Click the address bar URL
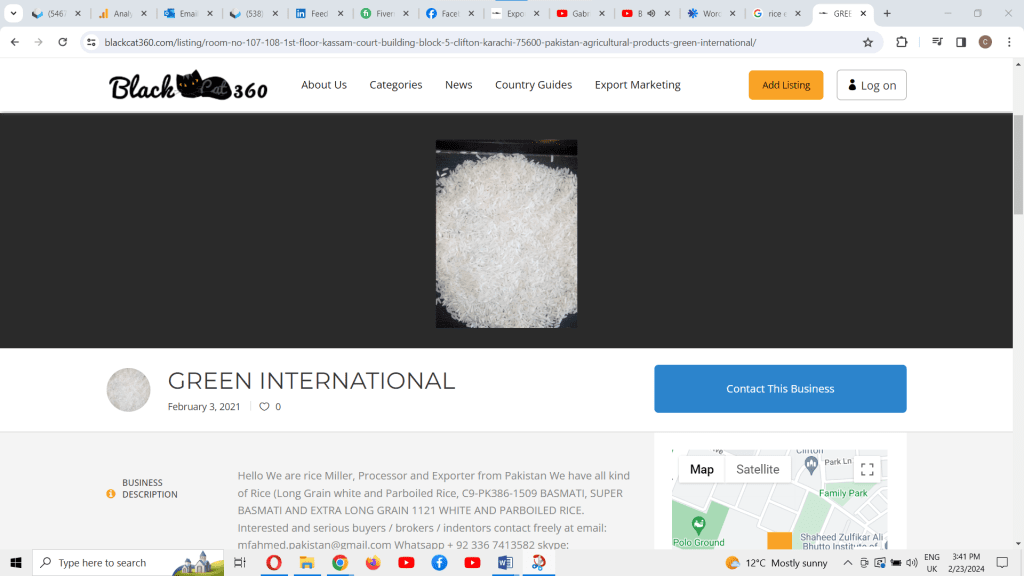 tap(430, 42)
